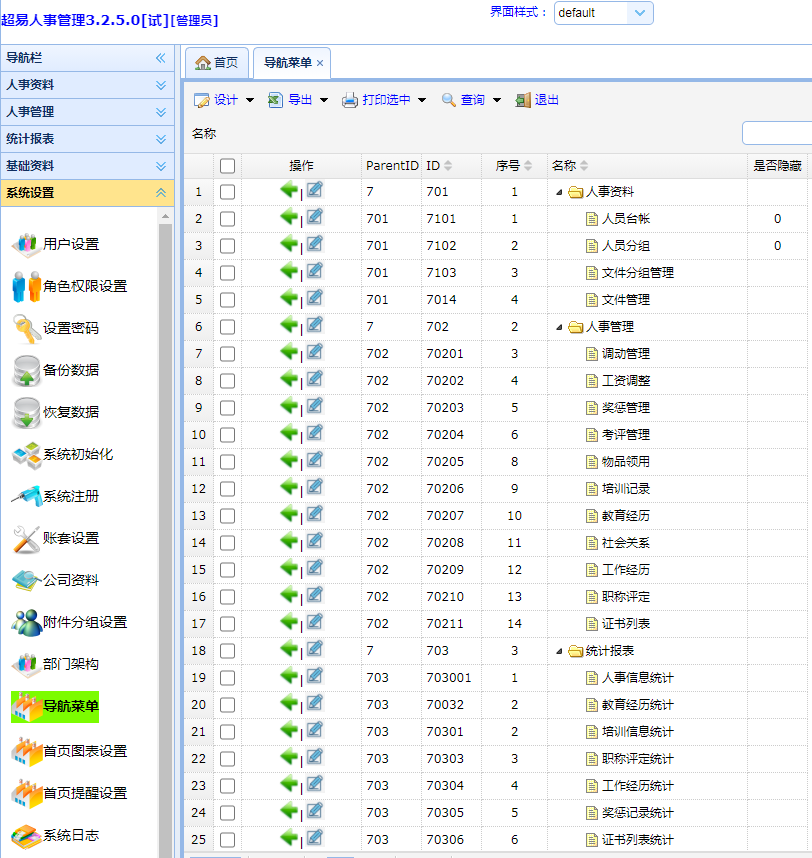Click the edit icon for 奖惩管理 row
The image size is (812, 858).
[315, 406]
